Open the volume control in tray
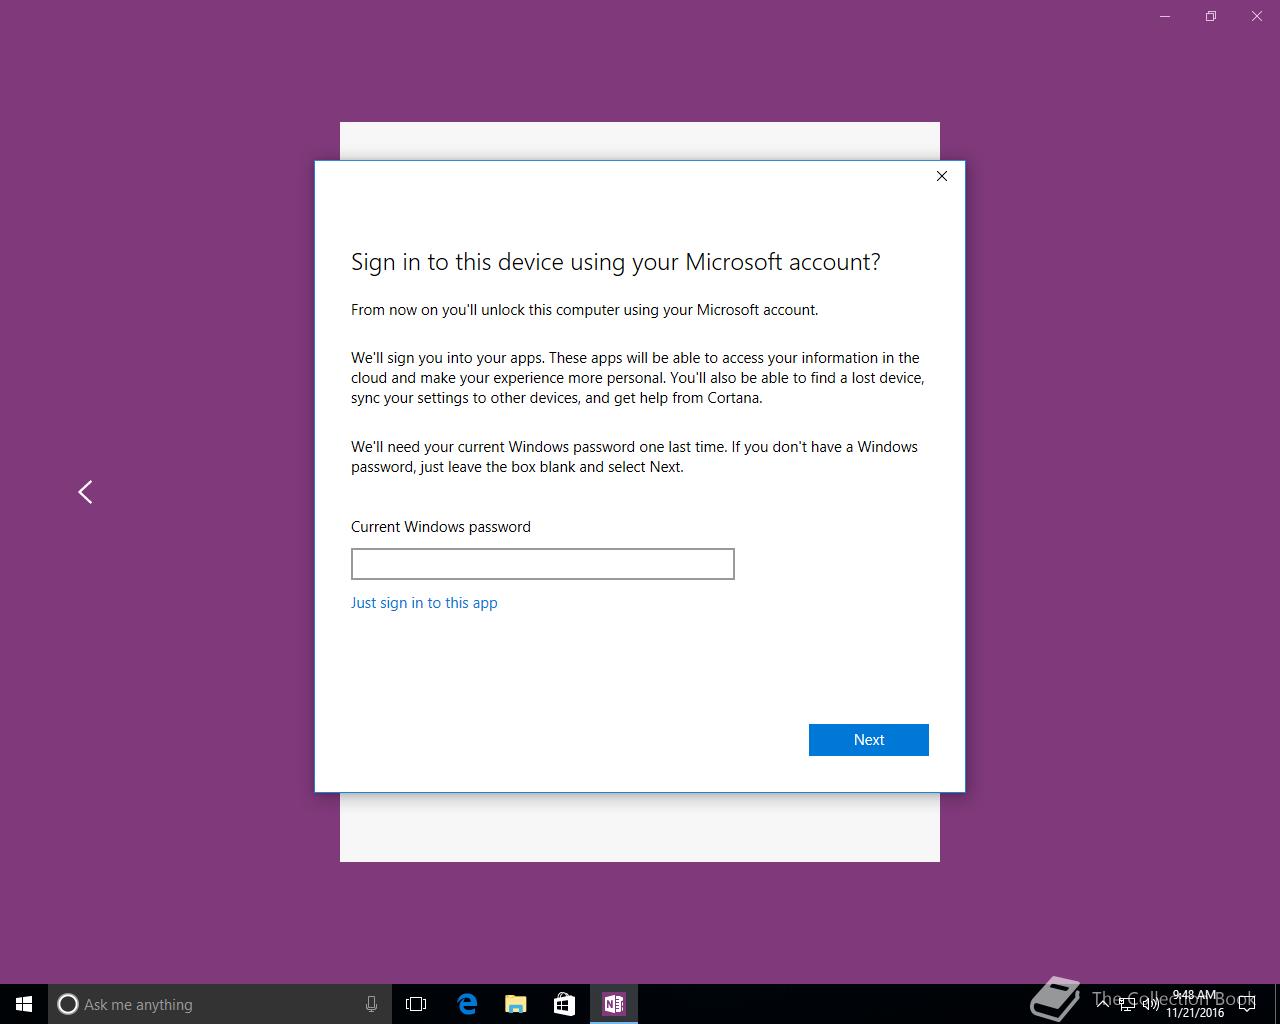The height and width of the screenshot is (1024, 1280). coord(1151,1004)
